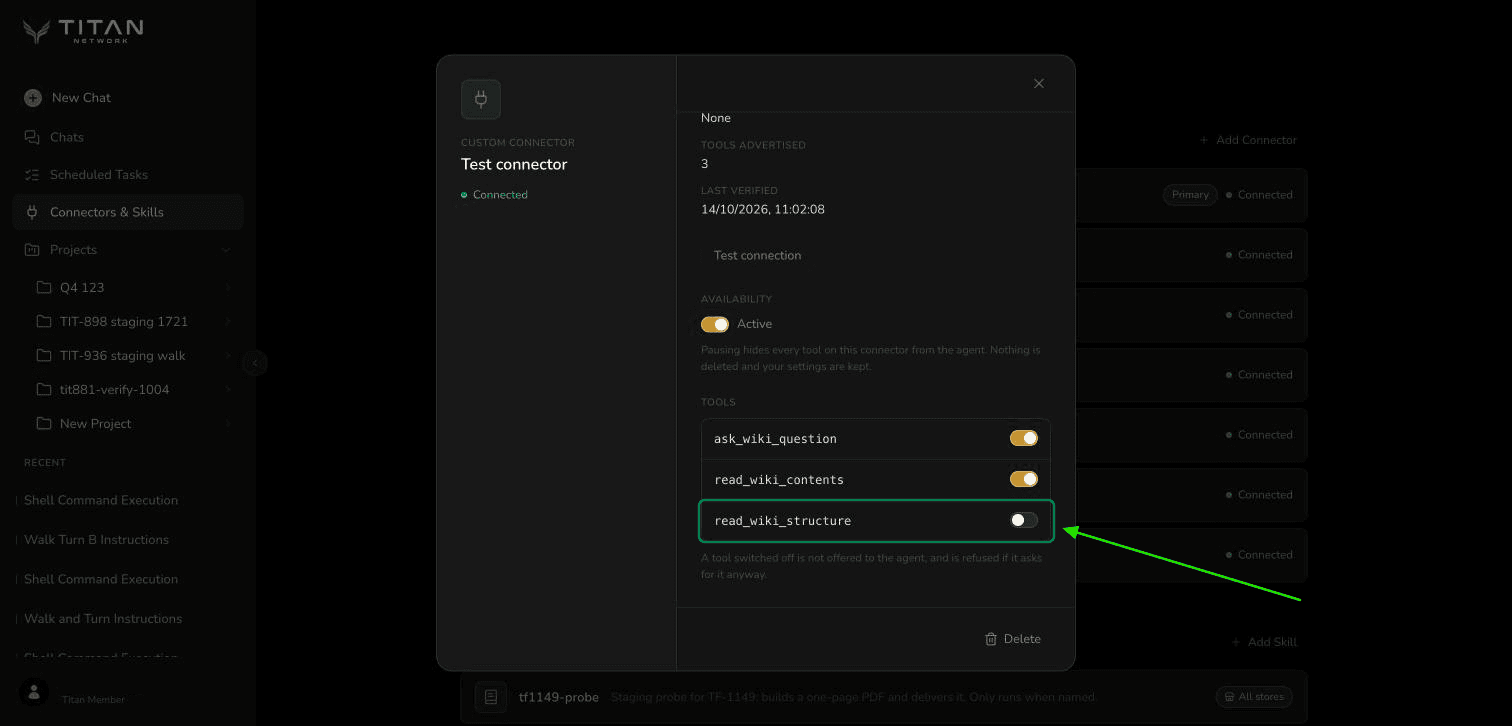Click the document icon beside tf1149-probe
The image size is (1512, 726).
click(x=491, y=697)
